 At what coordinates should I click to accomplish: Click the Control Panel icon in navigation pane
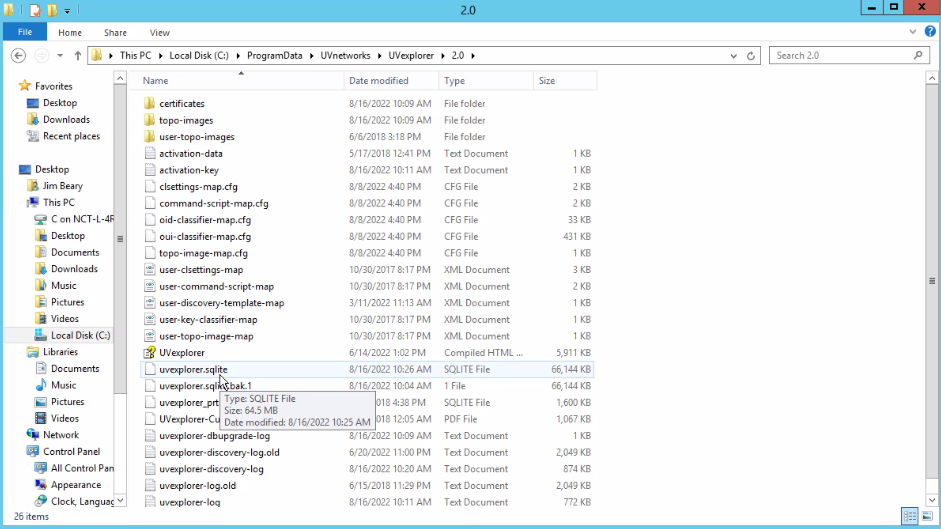coord(33,452)
